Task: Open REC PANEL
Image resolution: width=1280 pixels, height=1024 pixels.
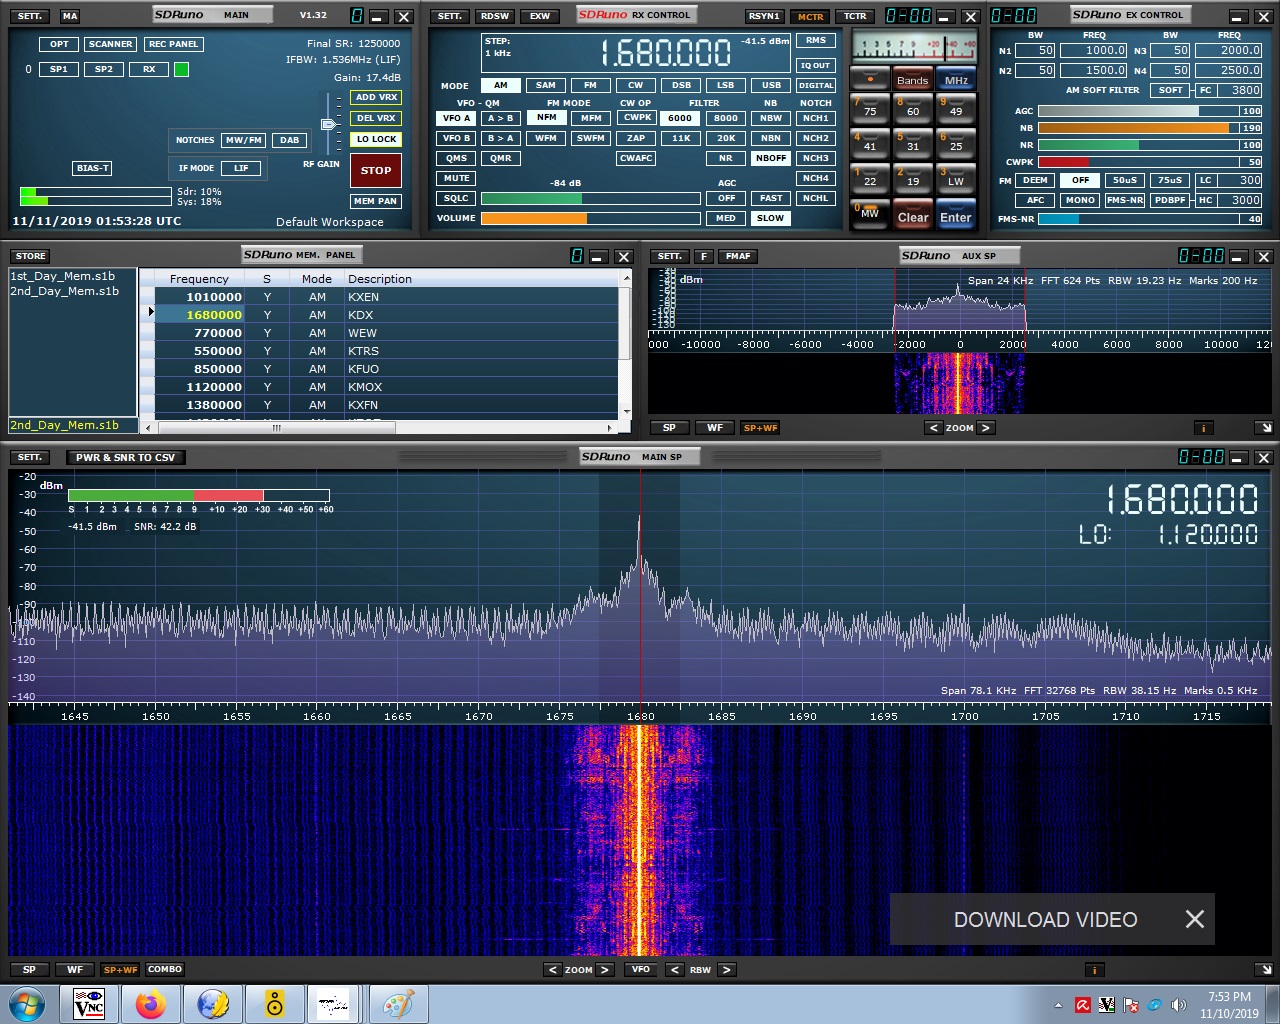Action: coord(173,44)
